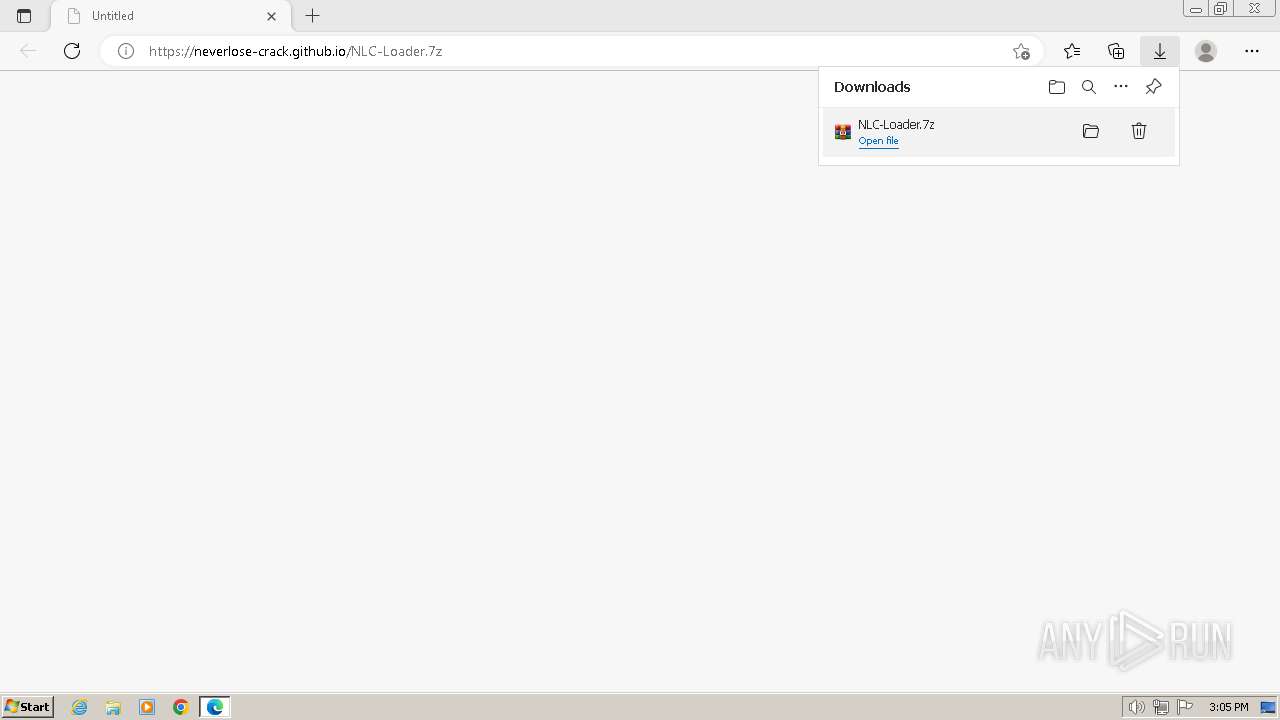Close the Untitled tab
Image resolution: width=1280 pixels, height=720 pixels.
point(271,16)
